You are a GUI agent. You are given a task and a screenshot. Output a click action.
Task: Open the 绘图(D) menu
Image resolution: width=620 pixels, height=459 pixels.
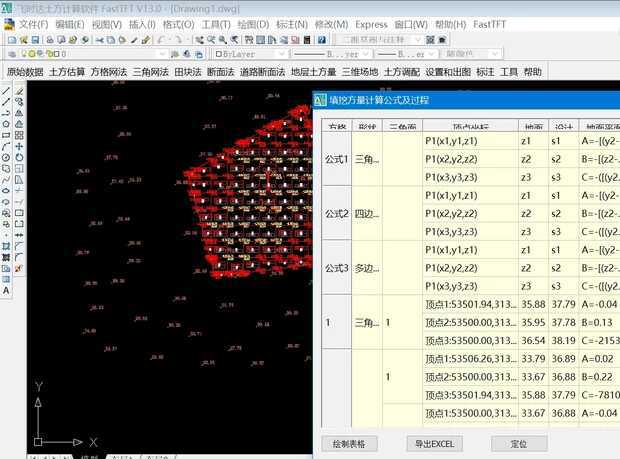coord(253,25)
